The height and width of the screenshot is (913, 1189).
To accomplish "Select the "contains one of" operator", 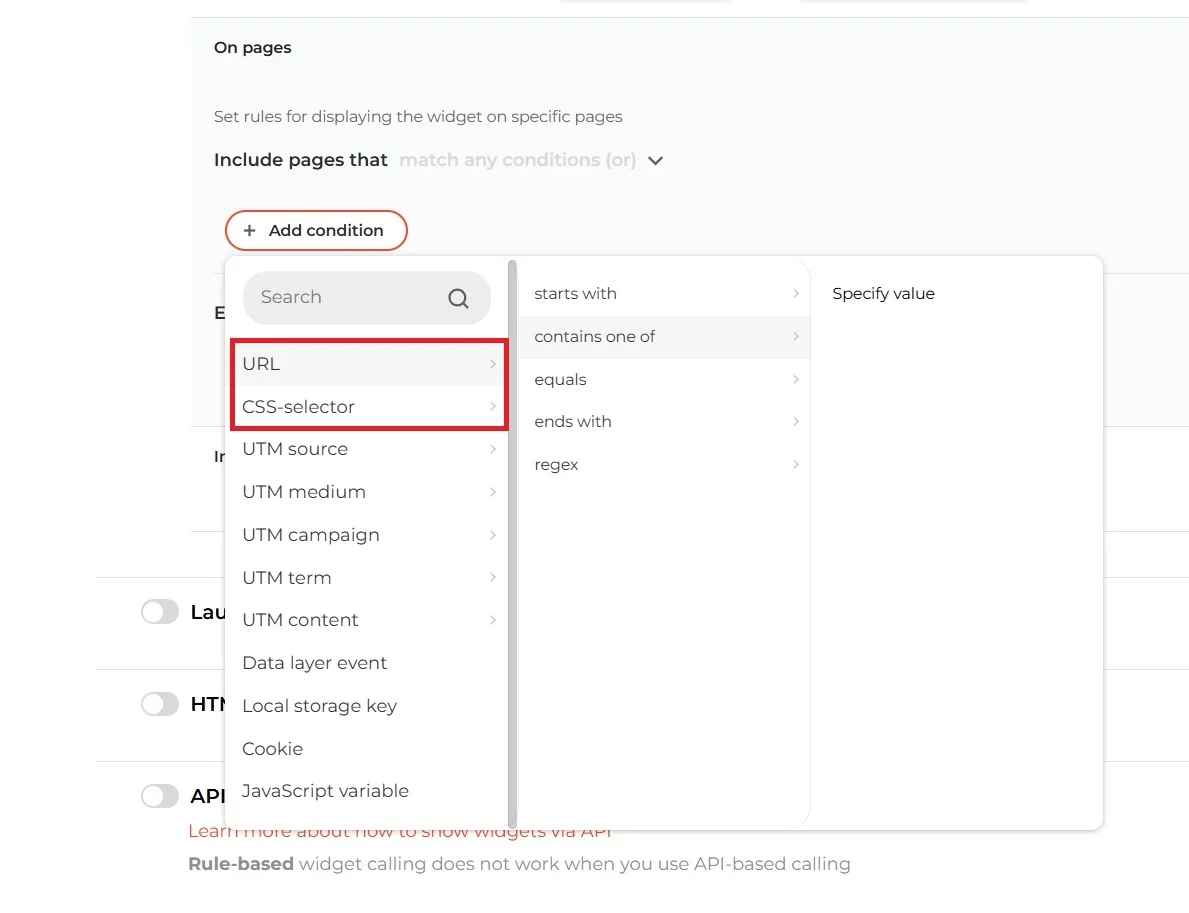I will 594,336.
